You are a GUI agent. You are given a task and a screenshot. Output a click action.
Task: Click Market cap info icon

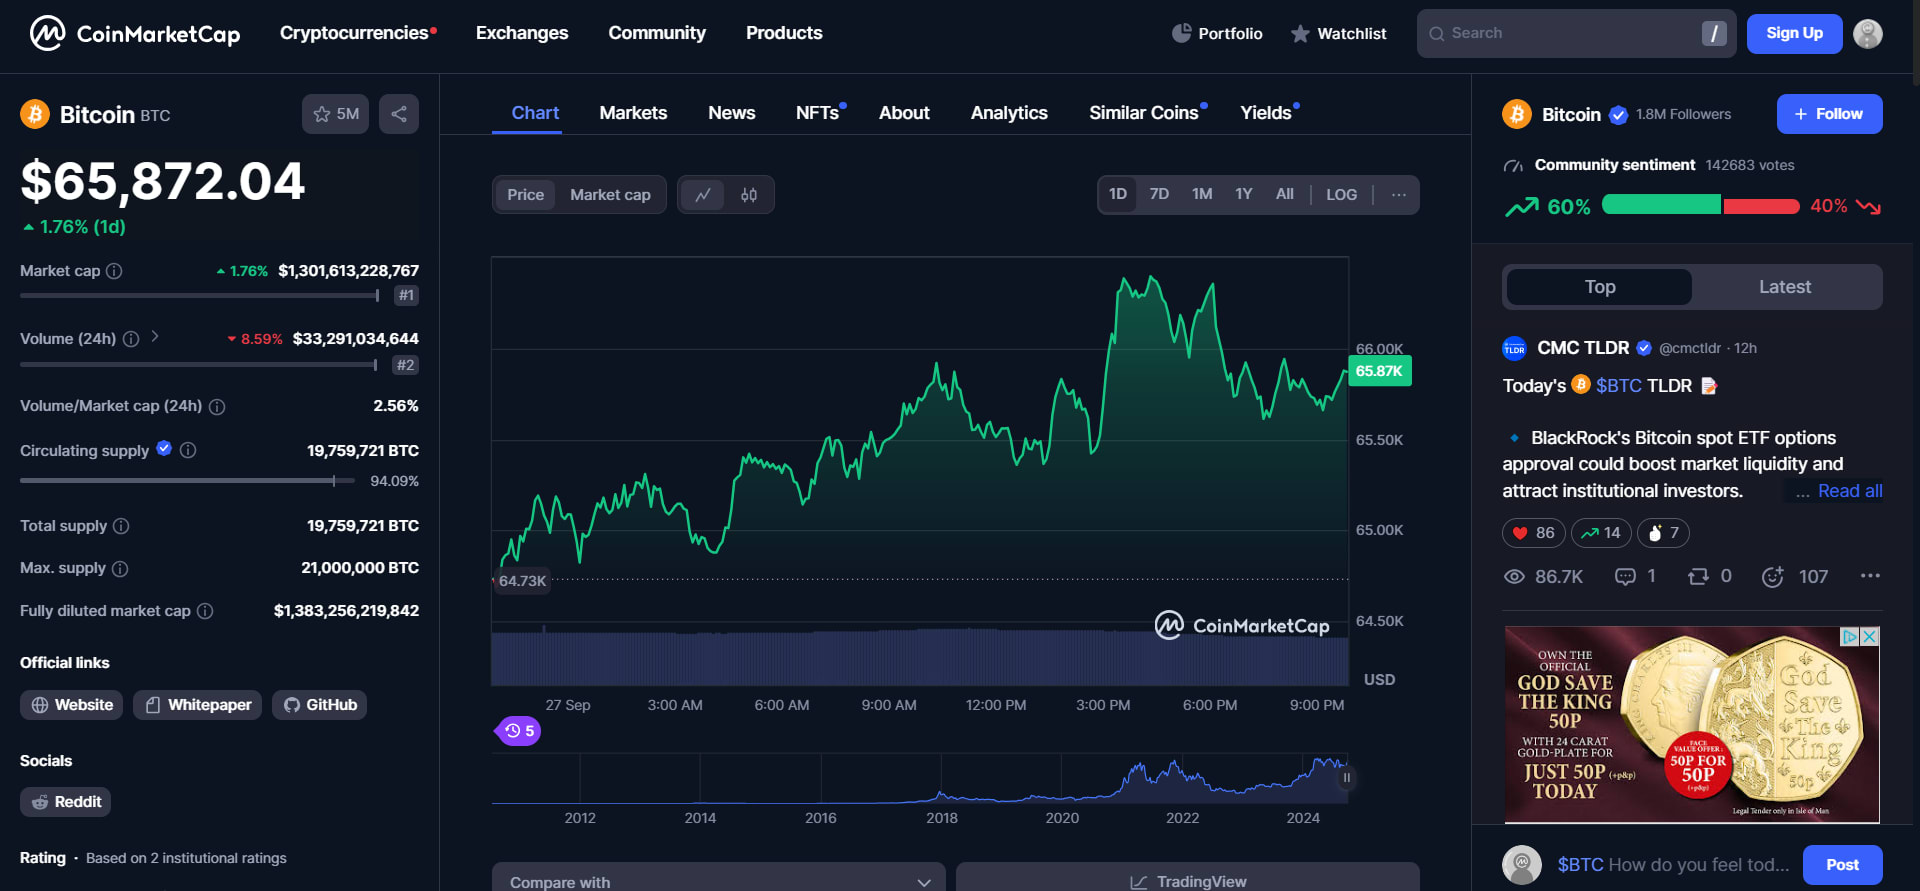click(114, 271)
